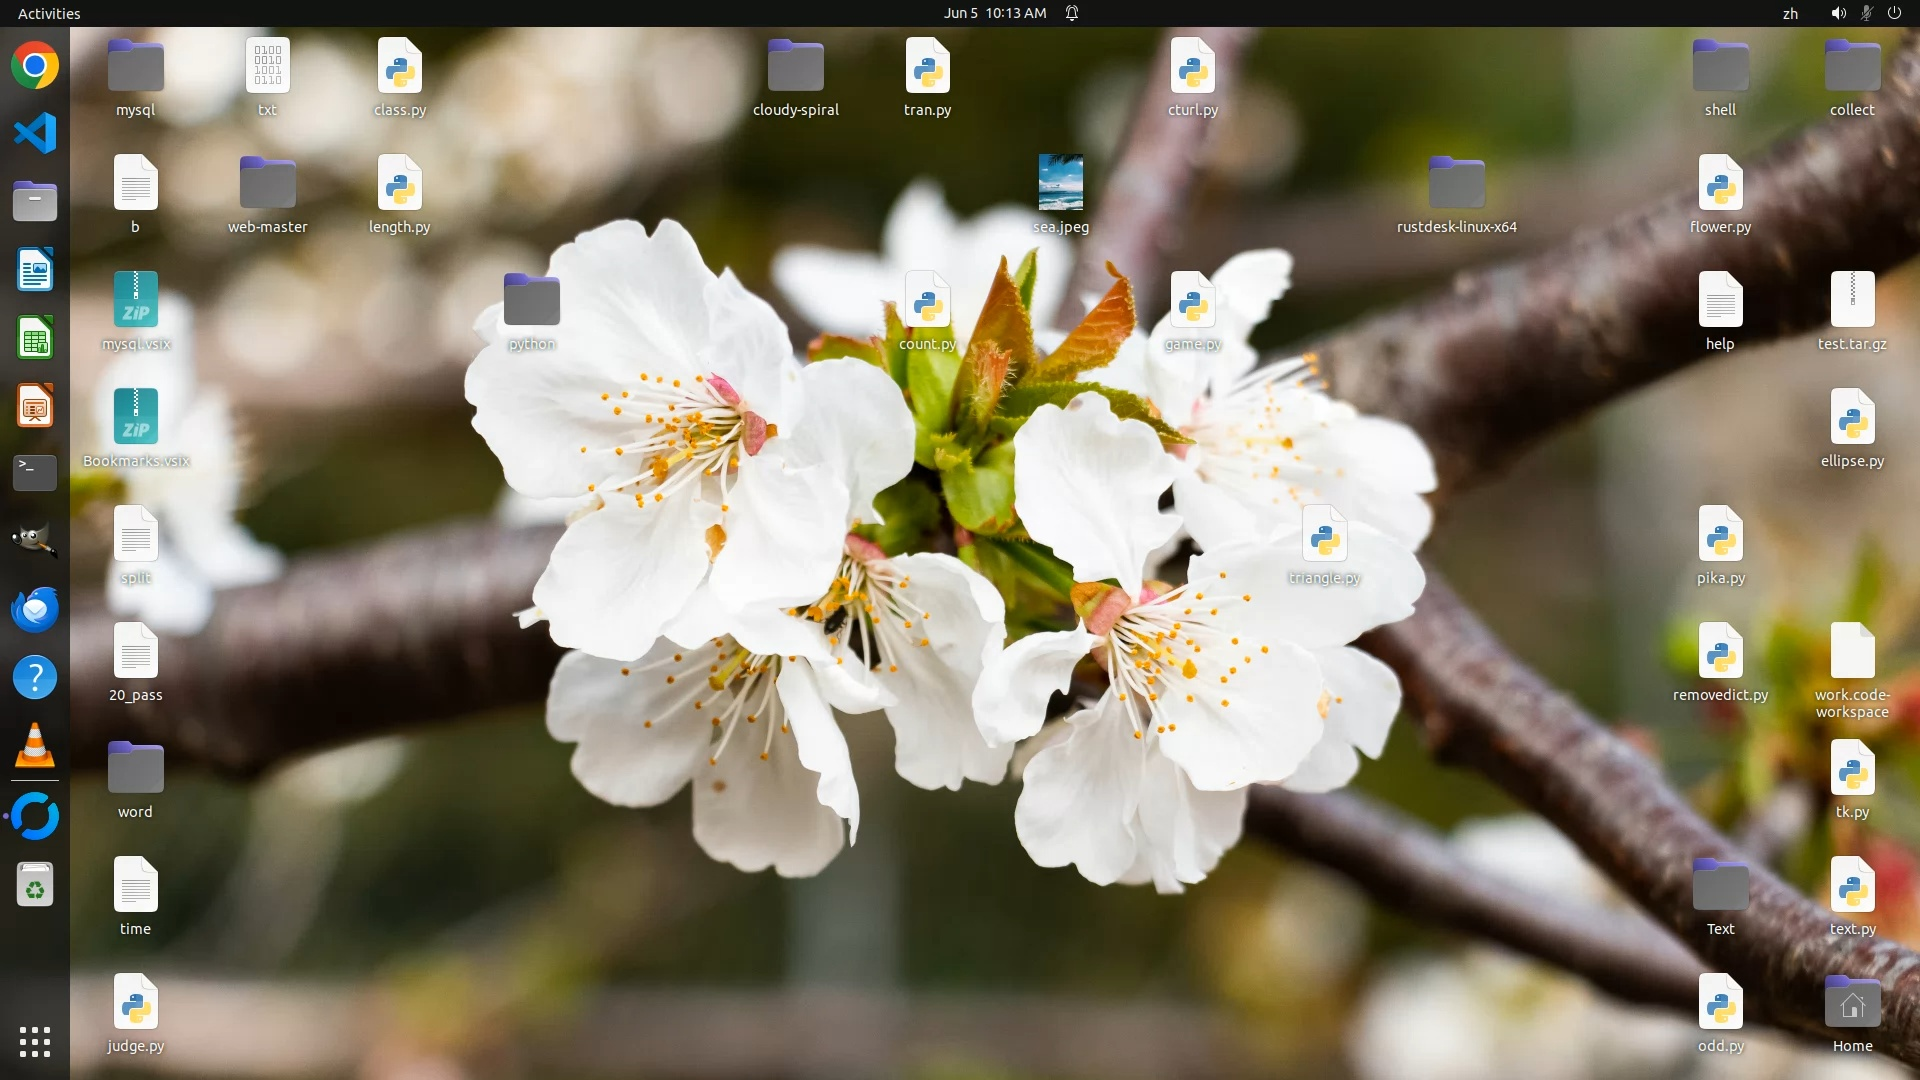The width and height of the screenshot is (1920, 1080).
Task: Open Thunderbird mail from dock
Action: pos(35,609)
